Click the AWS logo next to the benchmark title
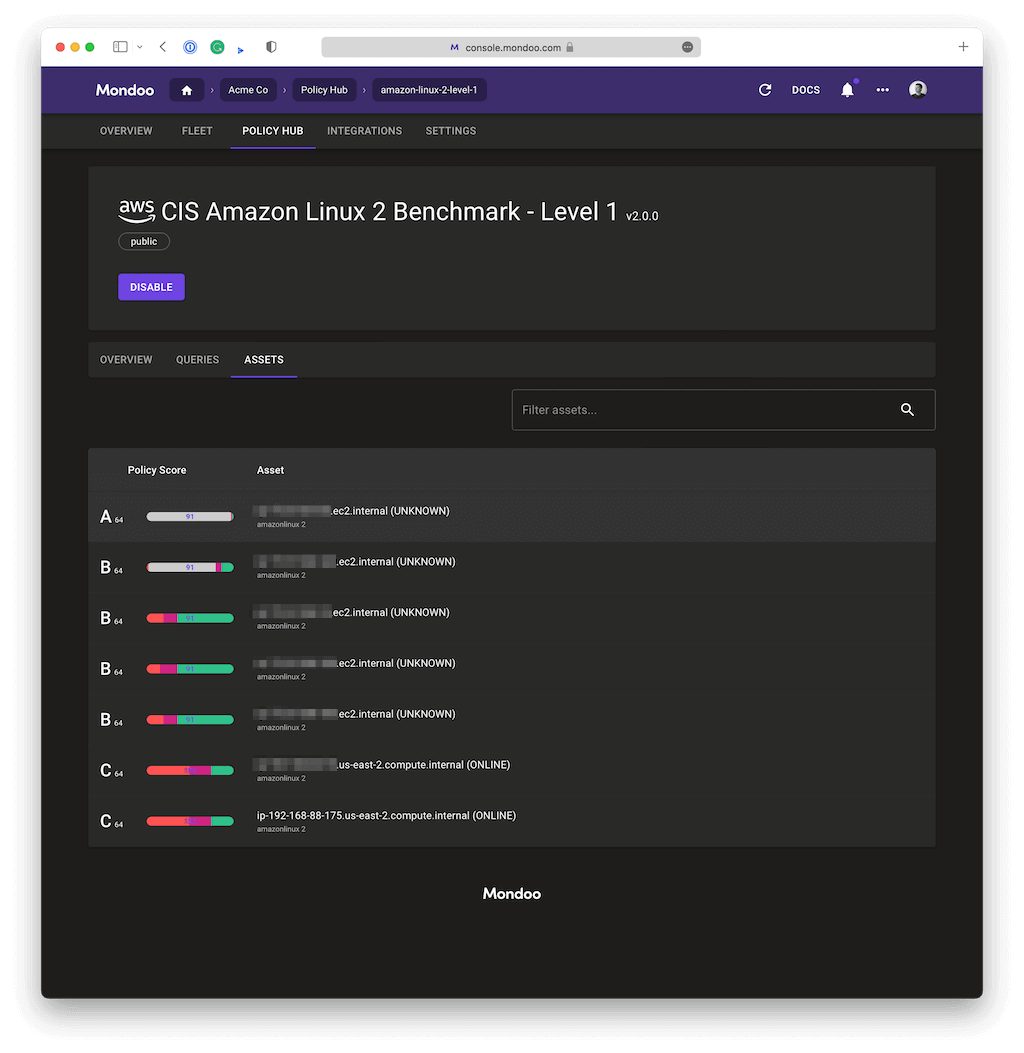The width and height of the screenshot is (1024, 1053). click(136, 211)
